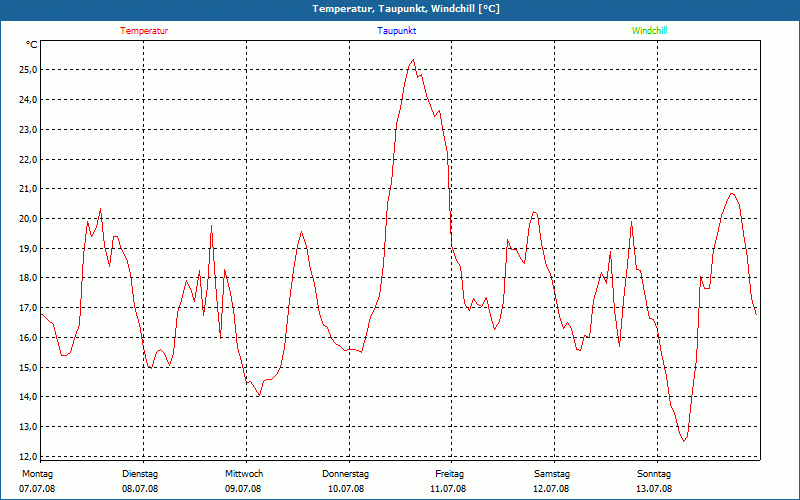Click the Freitag day label
This screenshot has width=800, height=500.
(449, 474)
